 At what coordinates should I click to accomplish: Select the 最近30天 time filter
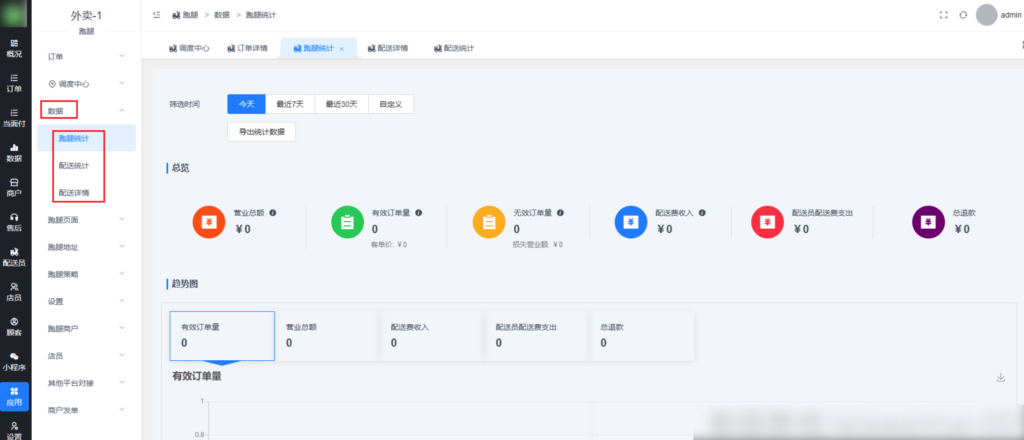342,104
